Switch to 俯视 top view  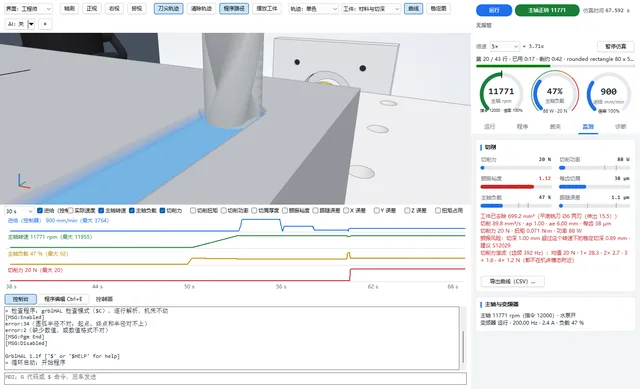coord(137,9)
